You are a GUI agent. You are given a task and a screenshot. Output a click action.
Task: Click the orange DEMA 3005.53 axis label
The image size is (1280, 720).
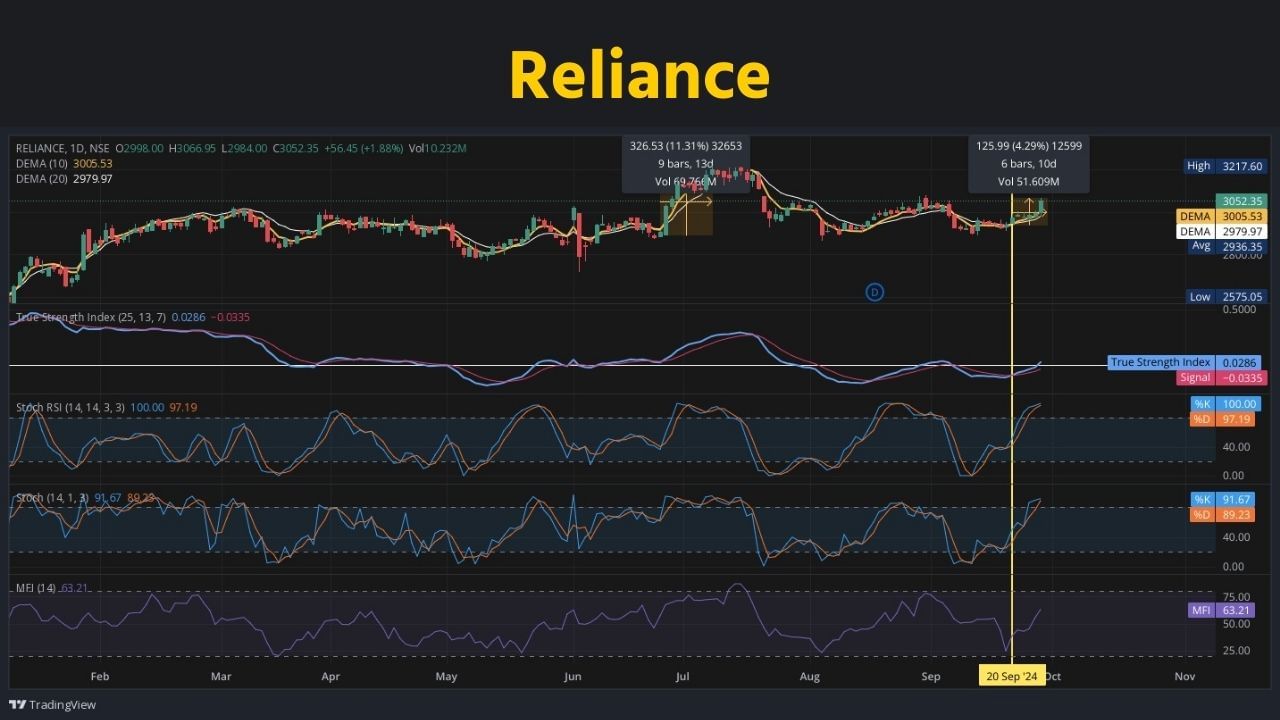point(1220,216)
